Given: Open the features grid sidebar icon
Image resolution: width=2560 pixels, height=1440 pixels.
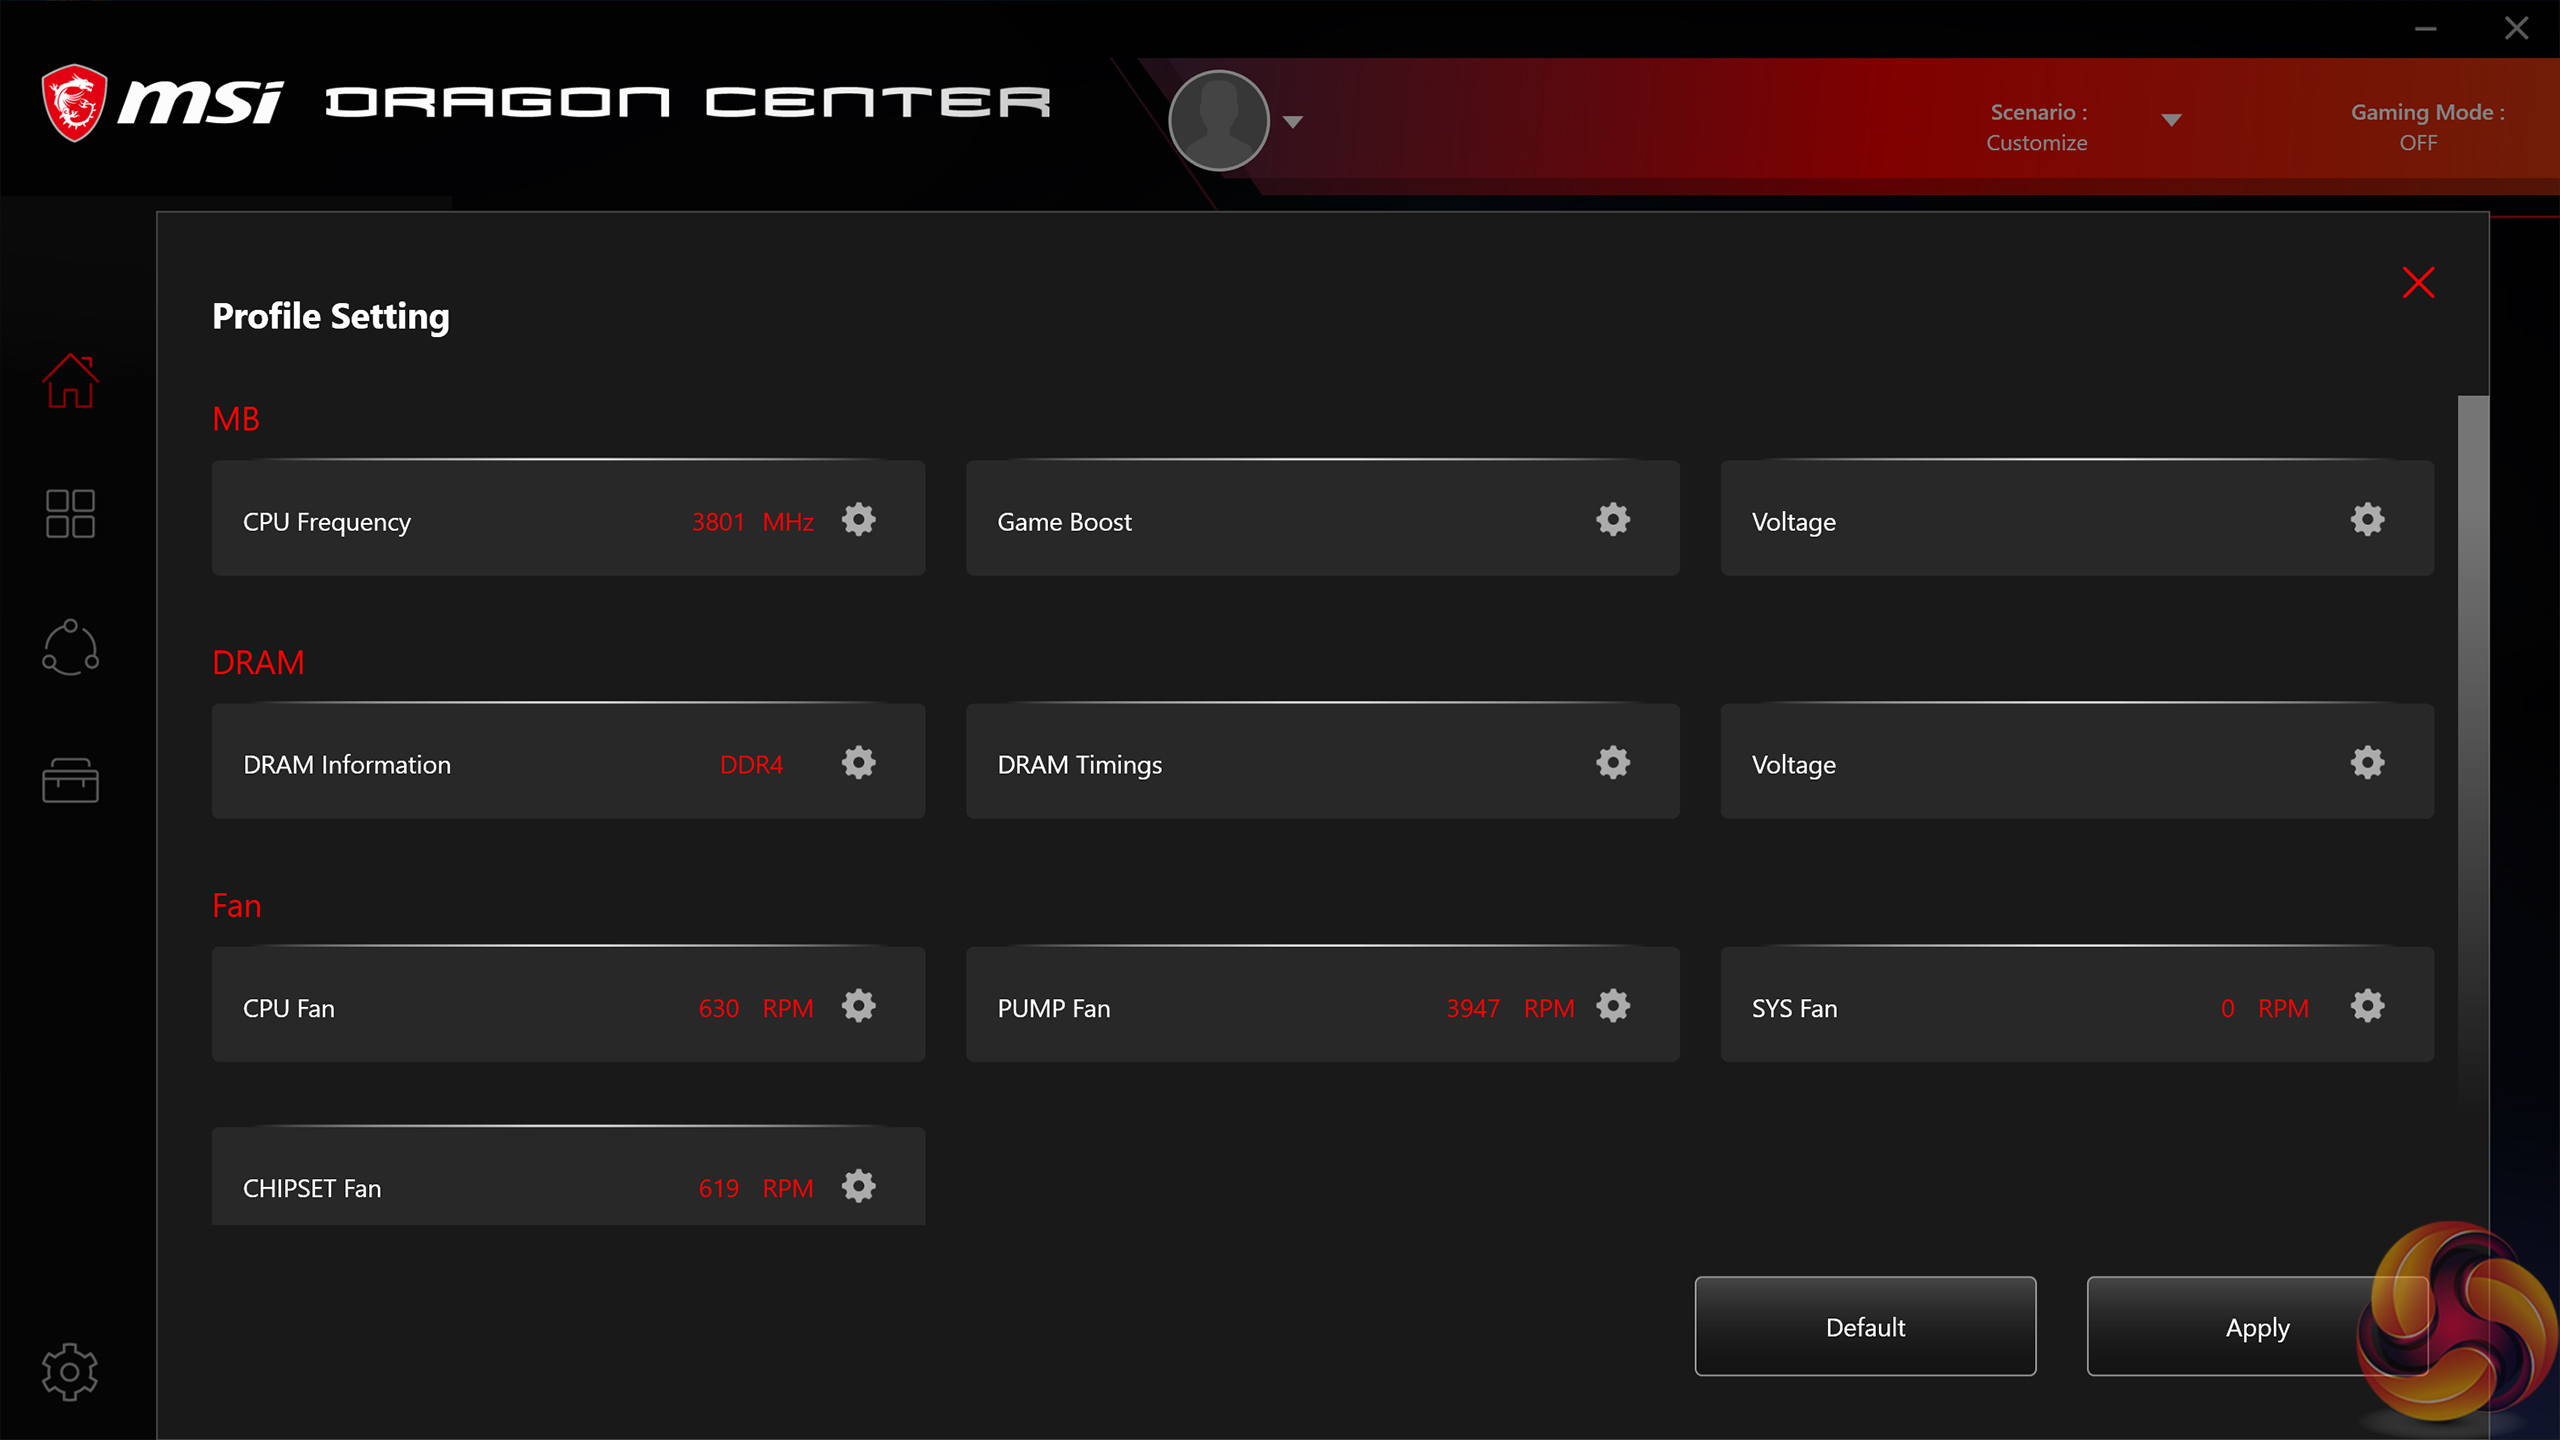Looking at the screenshot, I should 70,513.
